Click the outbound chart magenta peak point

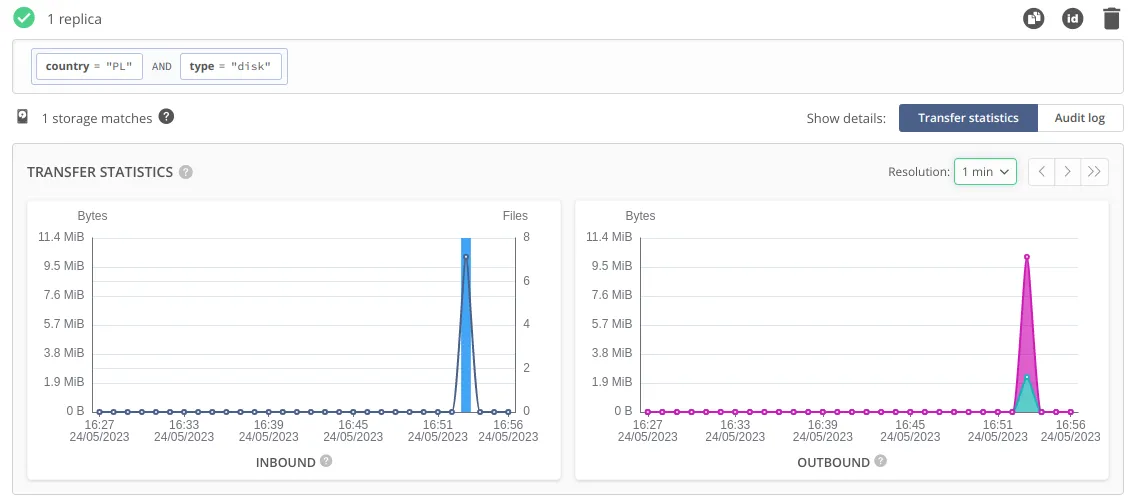(1026, 257)
